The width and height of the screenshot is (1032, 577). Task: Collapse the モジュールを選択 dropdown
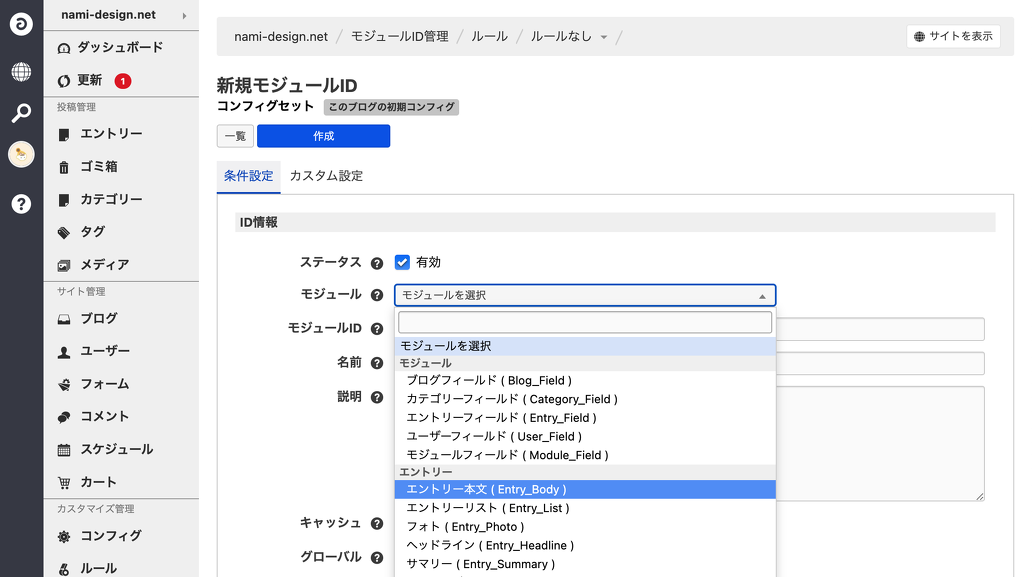click(x=585, y=295)
